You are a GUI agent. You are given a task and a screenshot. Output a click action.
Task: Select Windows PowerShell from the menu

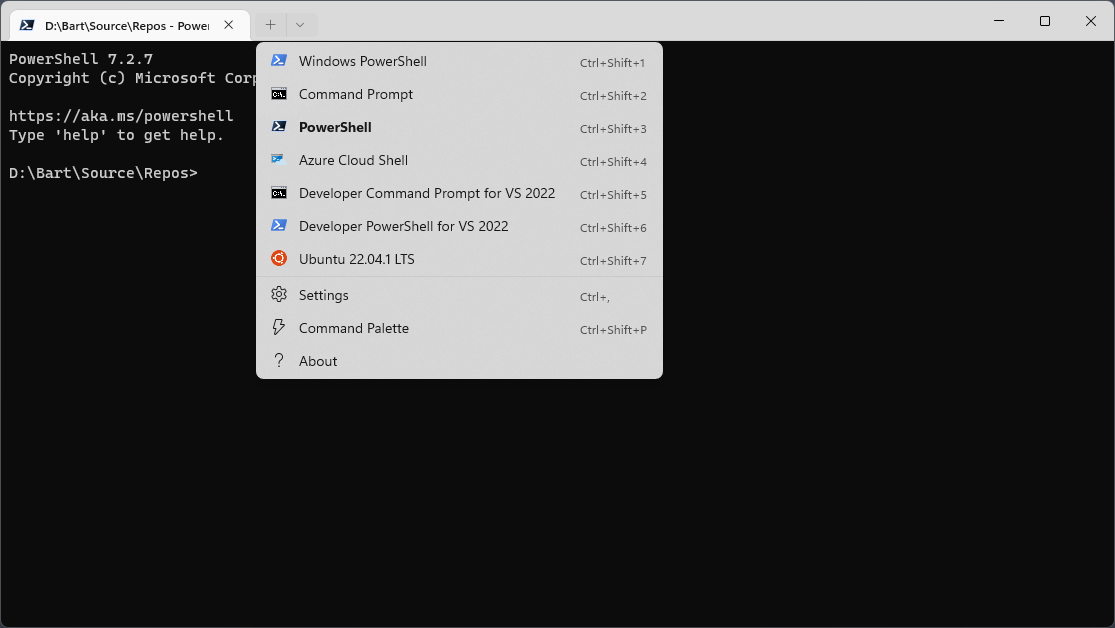362,62
